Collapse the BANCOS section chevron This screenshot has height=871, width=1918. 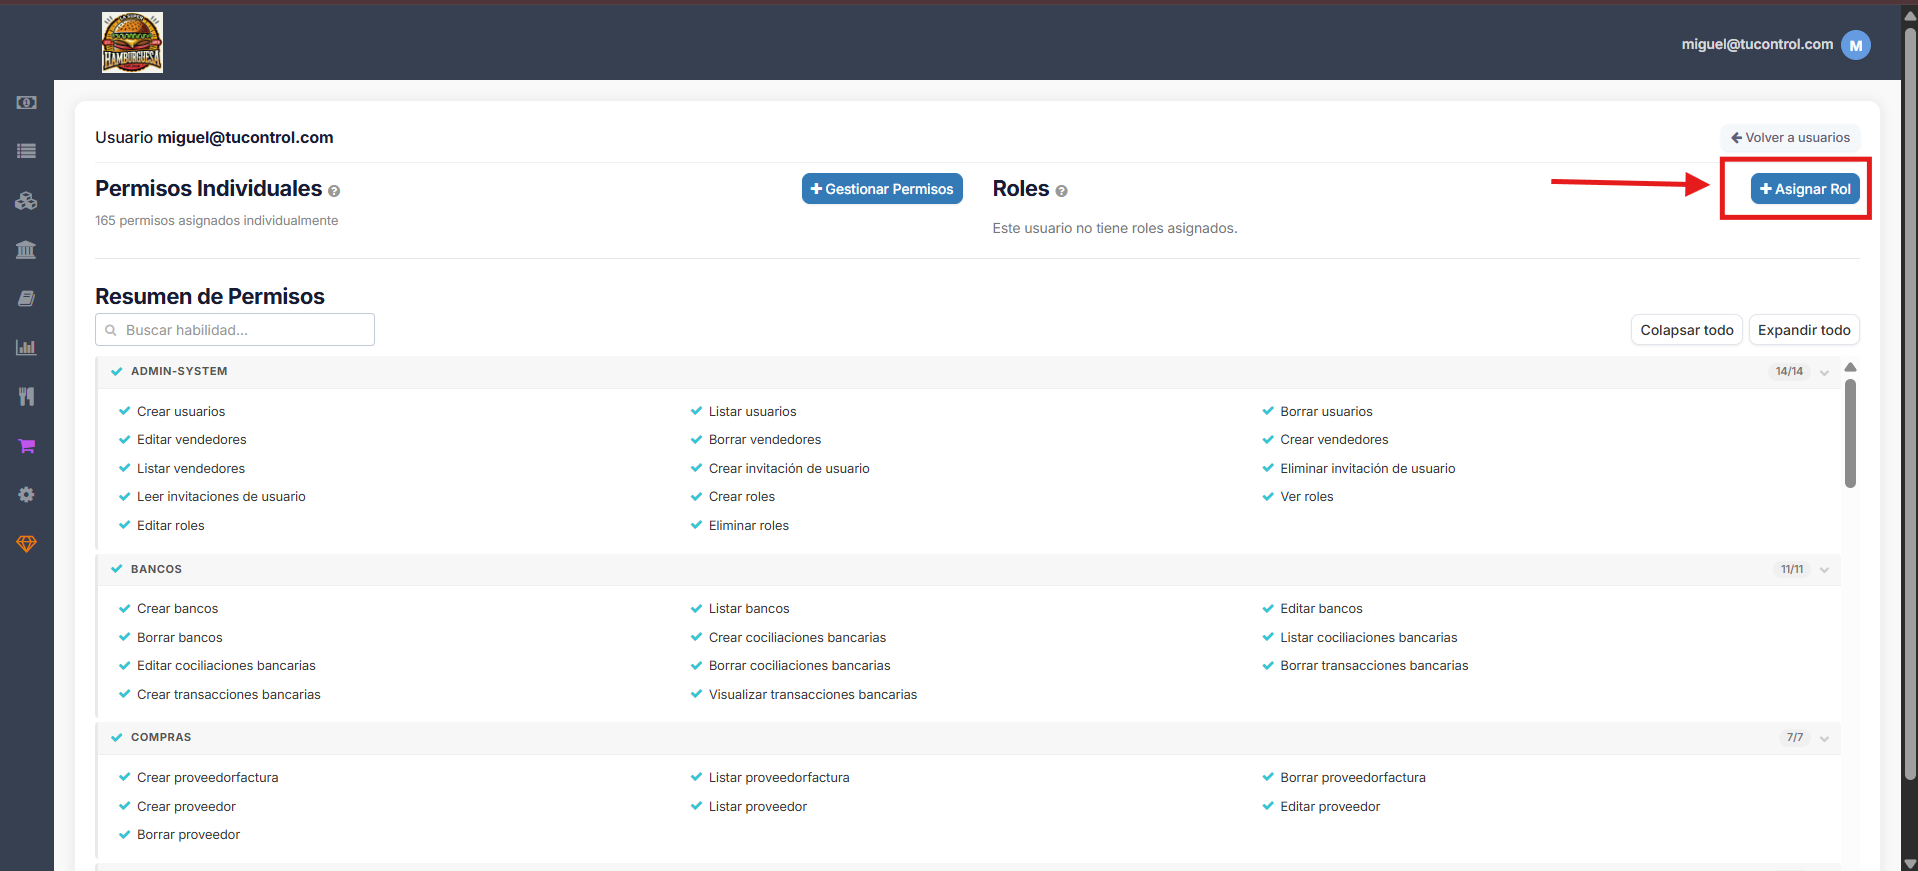(x=1824, y=570)
